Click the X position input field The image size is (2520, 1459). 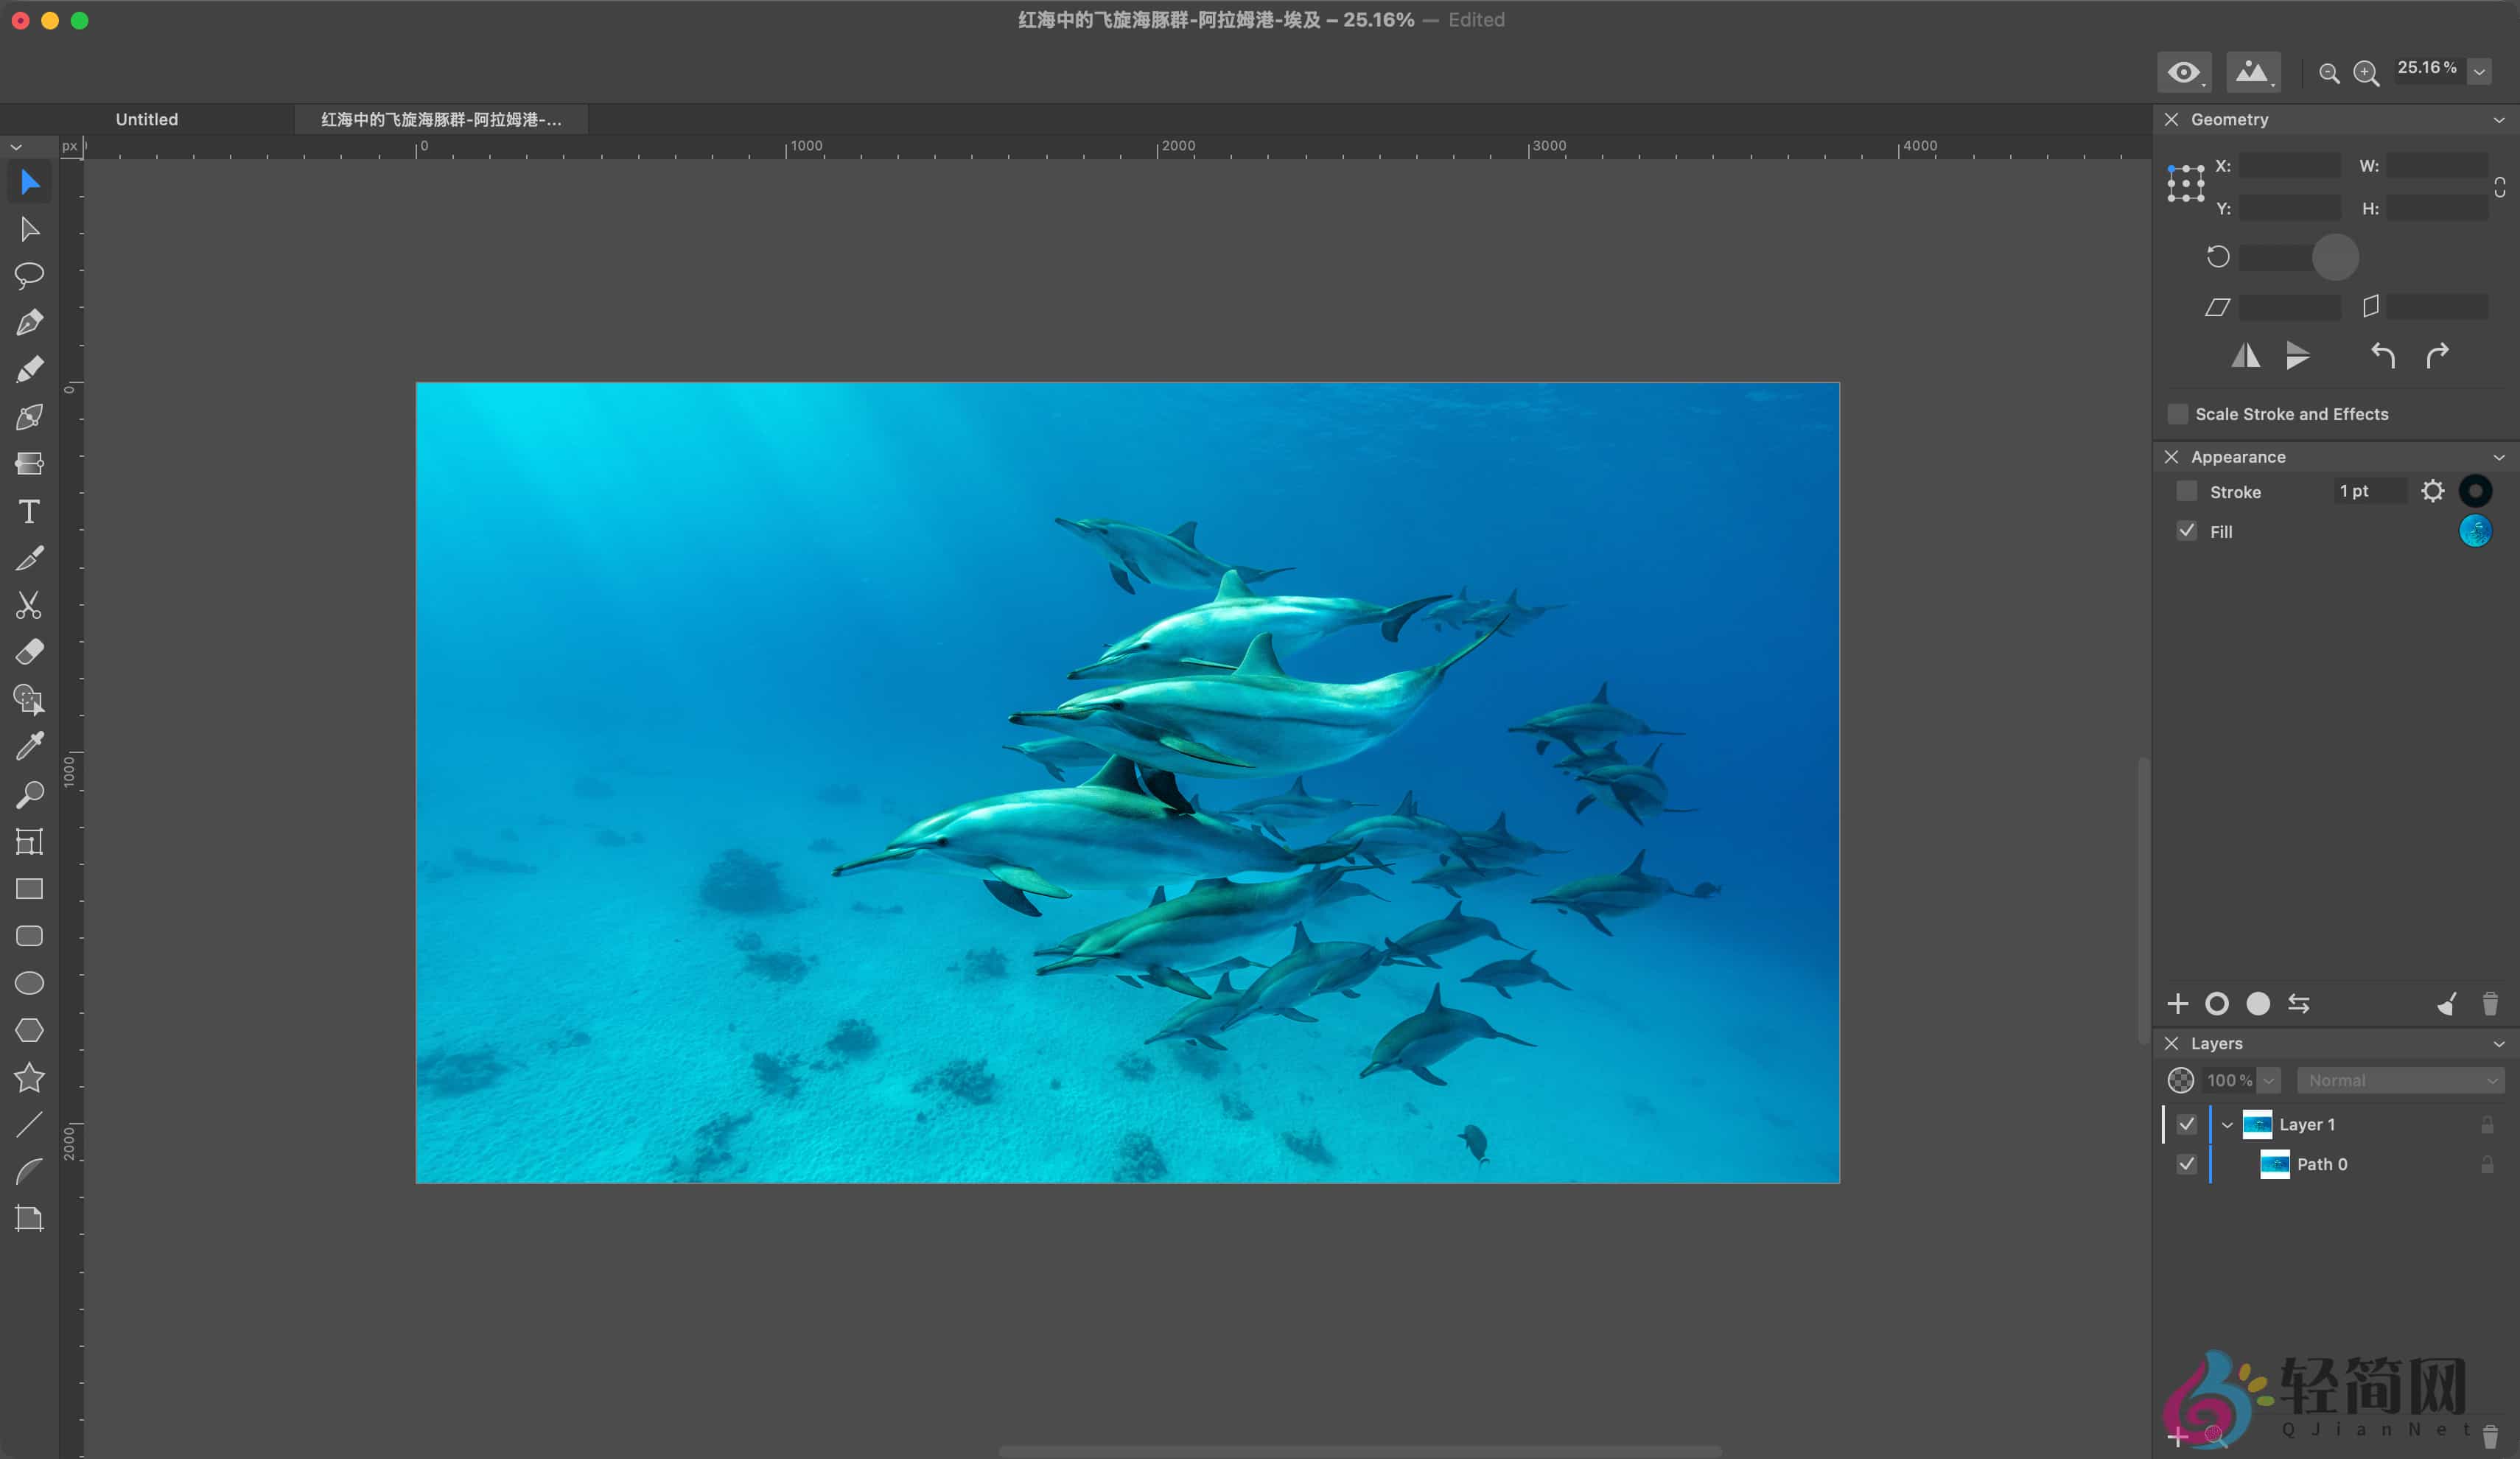(2290, 166)
